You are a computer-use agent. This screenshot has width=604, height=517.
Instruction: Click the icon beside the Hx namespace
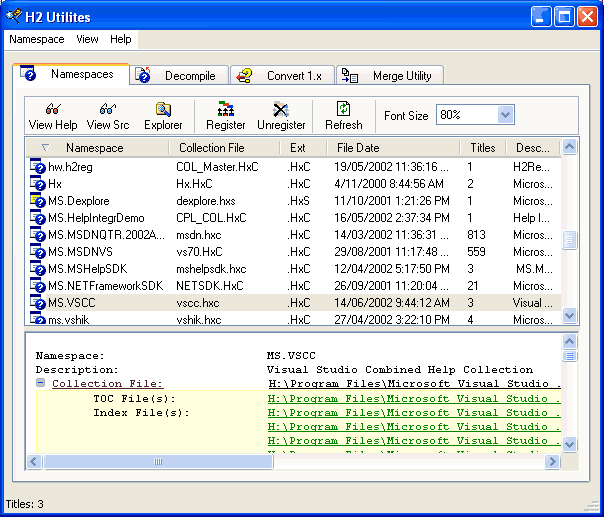pyautogui.click(x=38, y=184)
